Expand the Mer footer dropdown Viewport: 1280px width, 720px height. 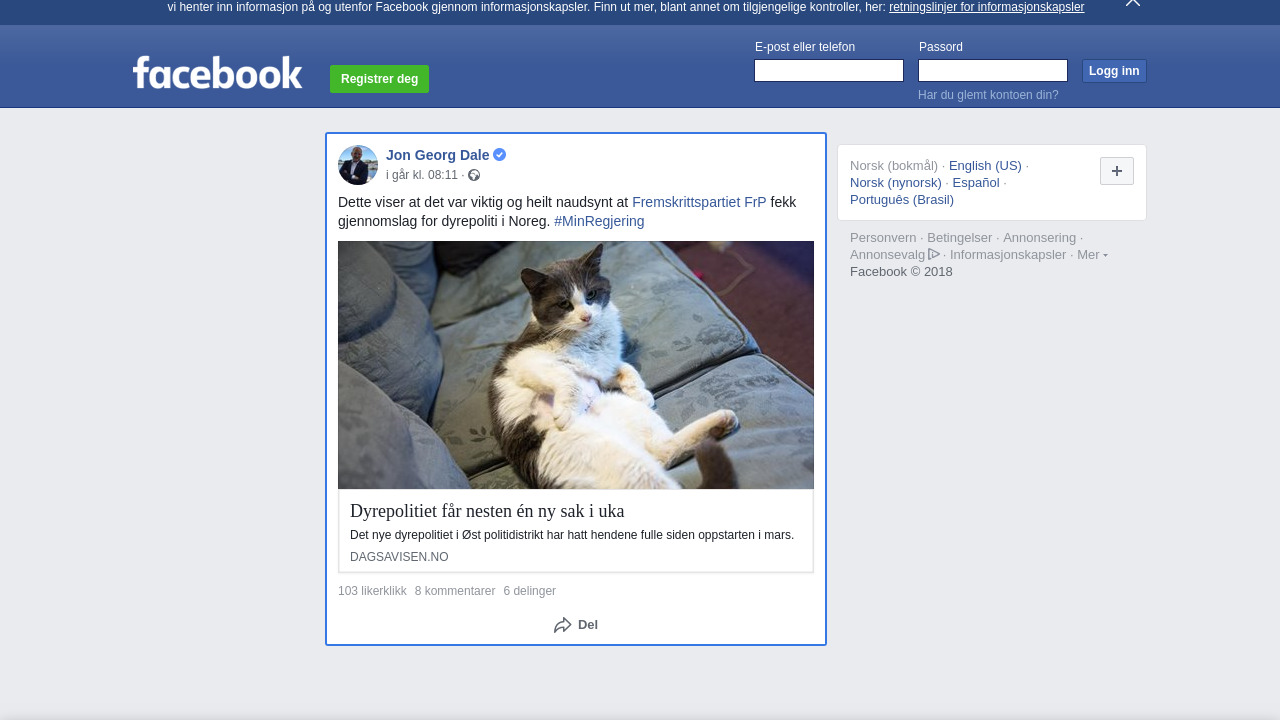click(1092, 254)
